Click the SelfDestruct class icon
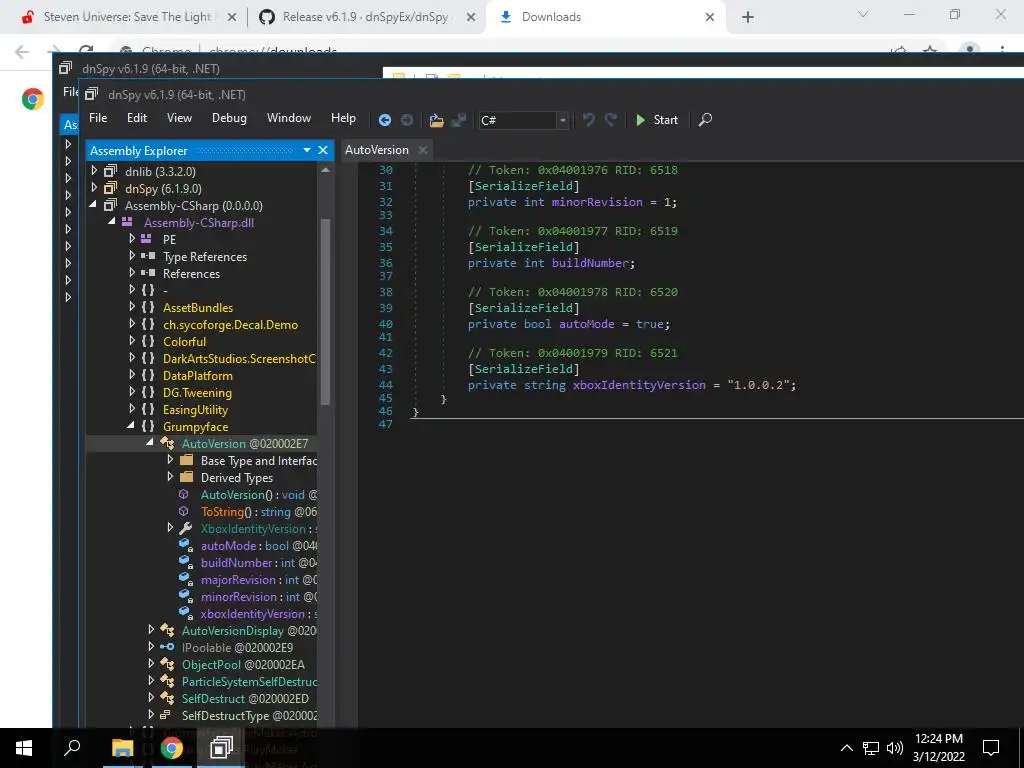The width and height of the screenshot is (1024, 768). click(x=167, y=698)
